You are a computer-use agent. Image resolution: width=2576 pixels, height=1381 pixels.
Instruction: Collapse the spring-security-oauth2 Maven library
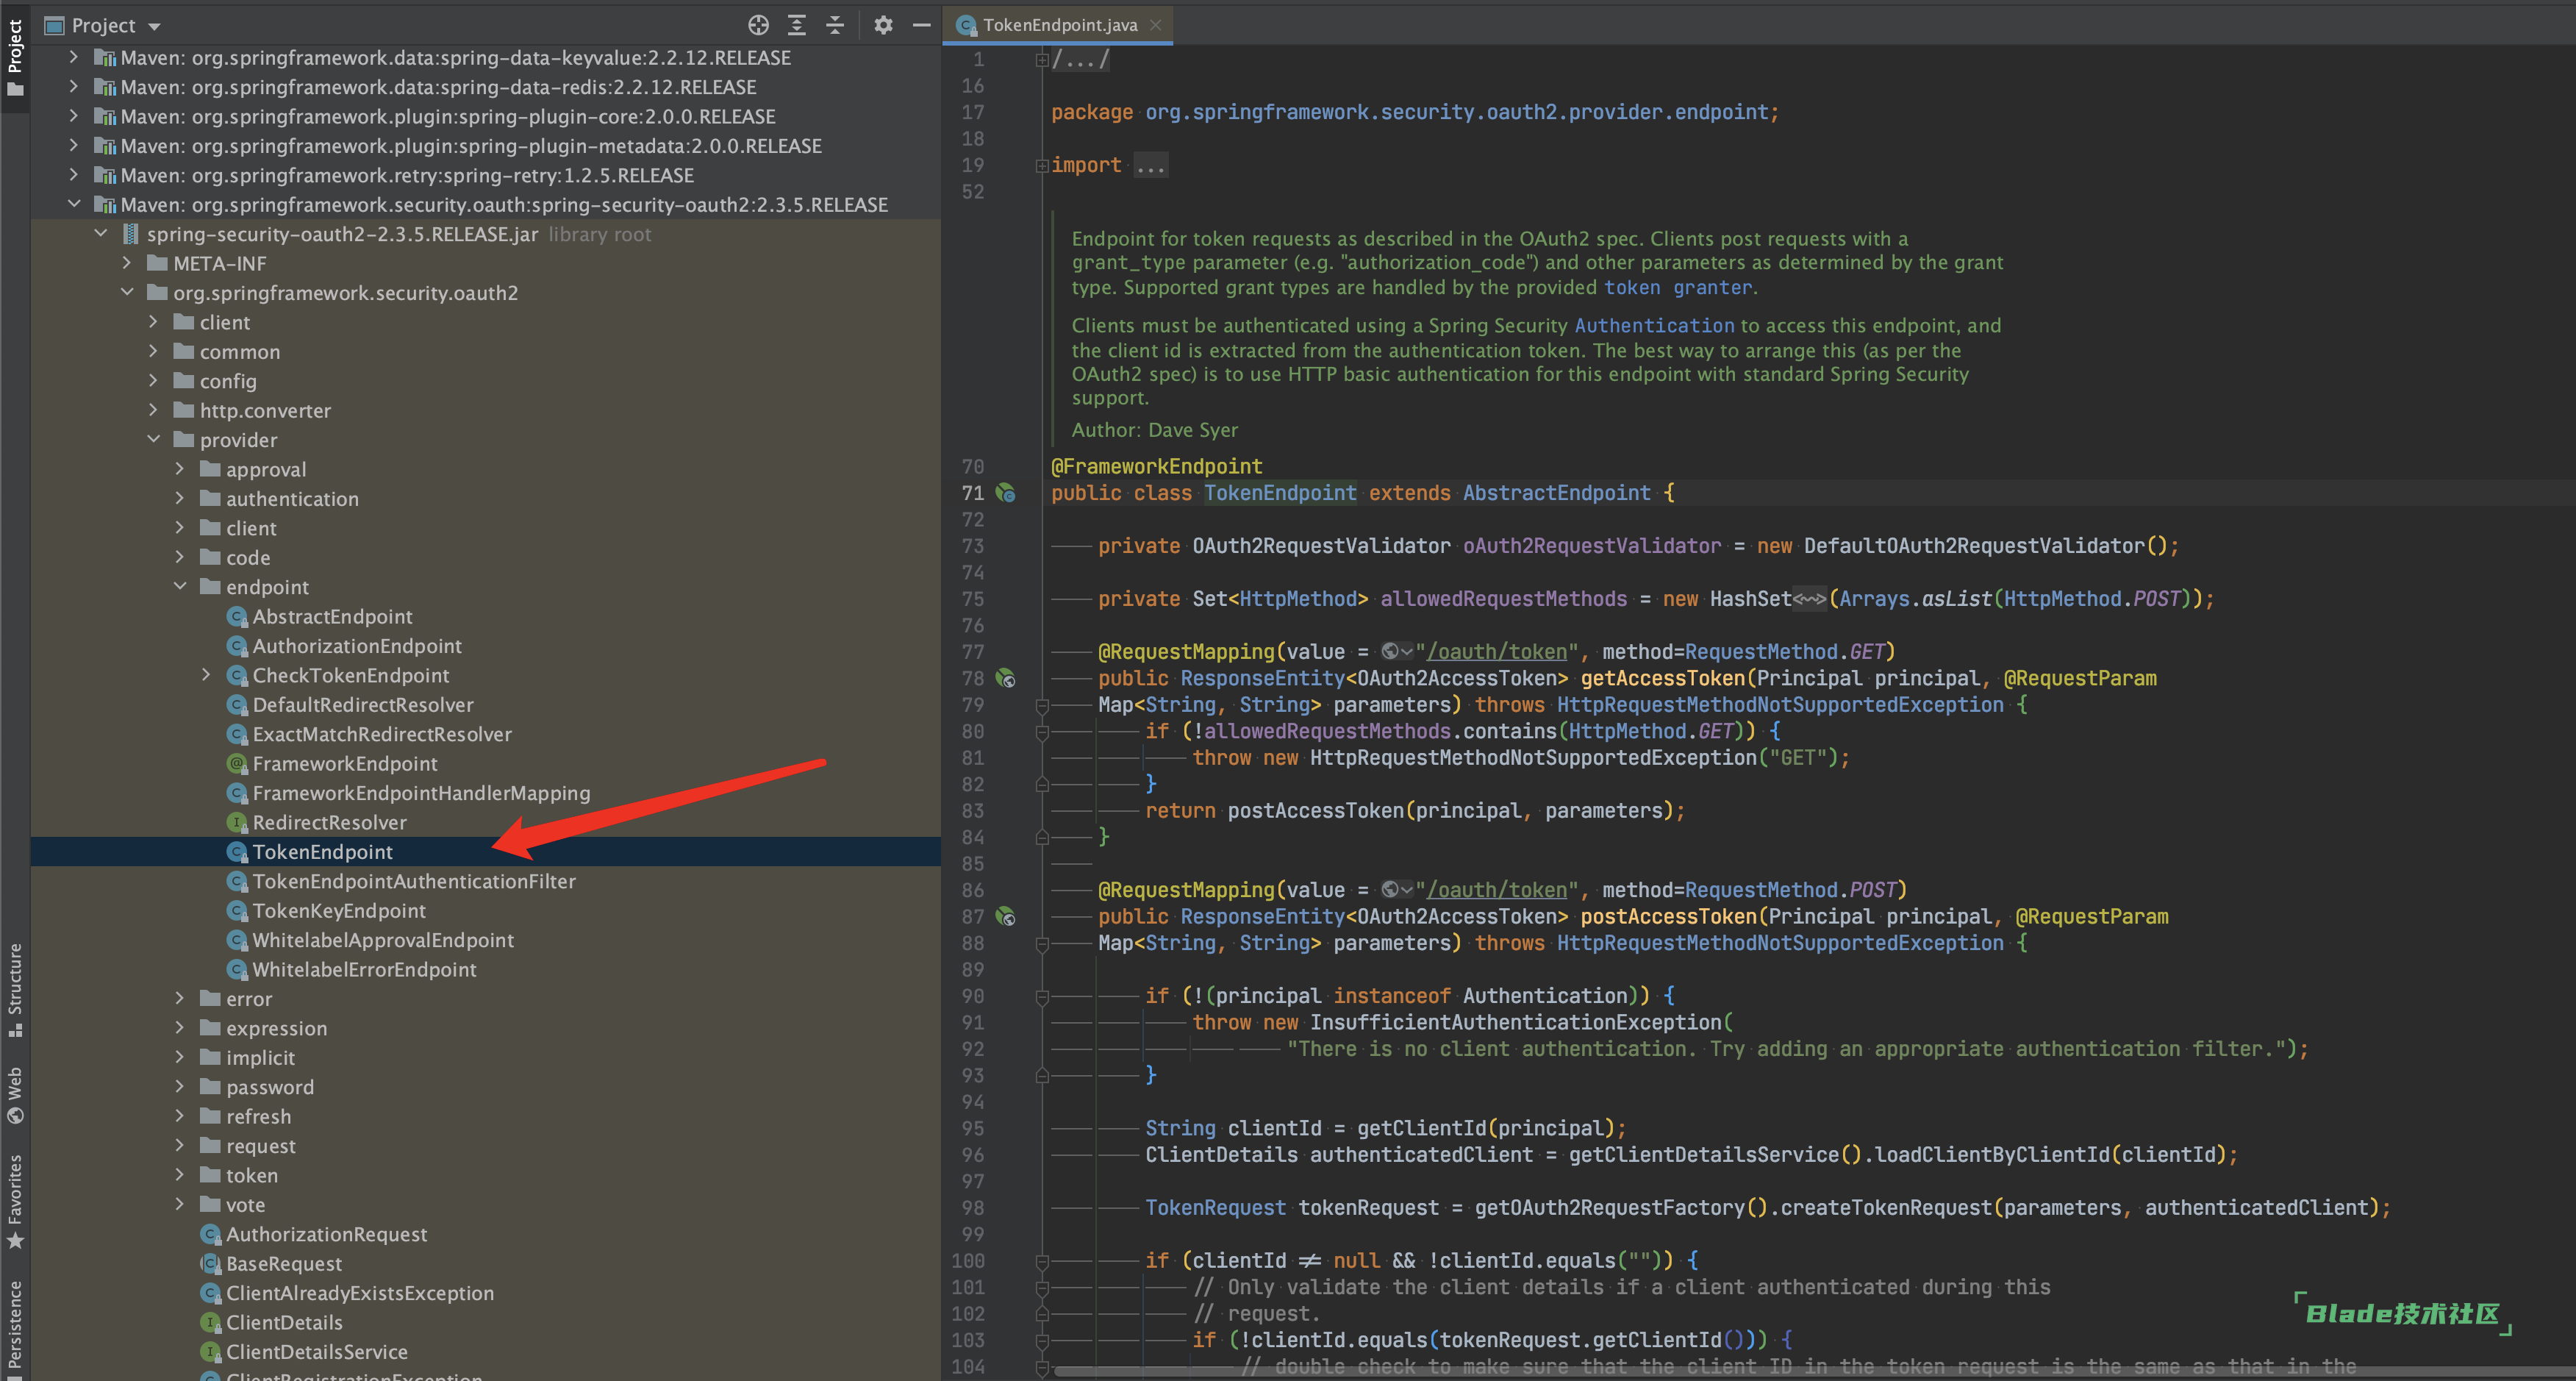[x=73, y=204]
